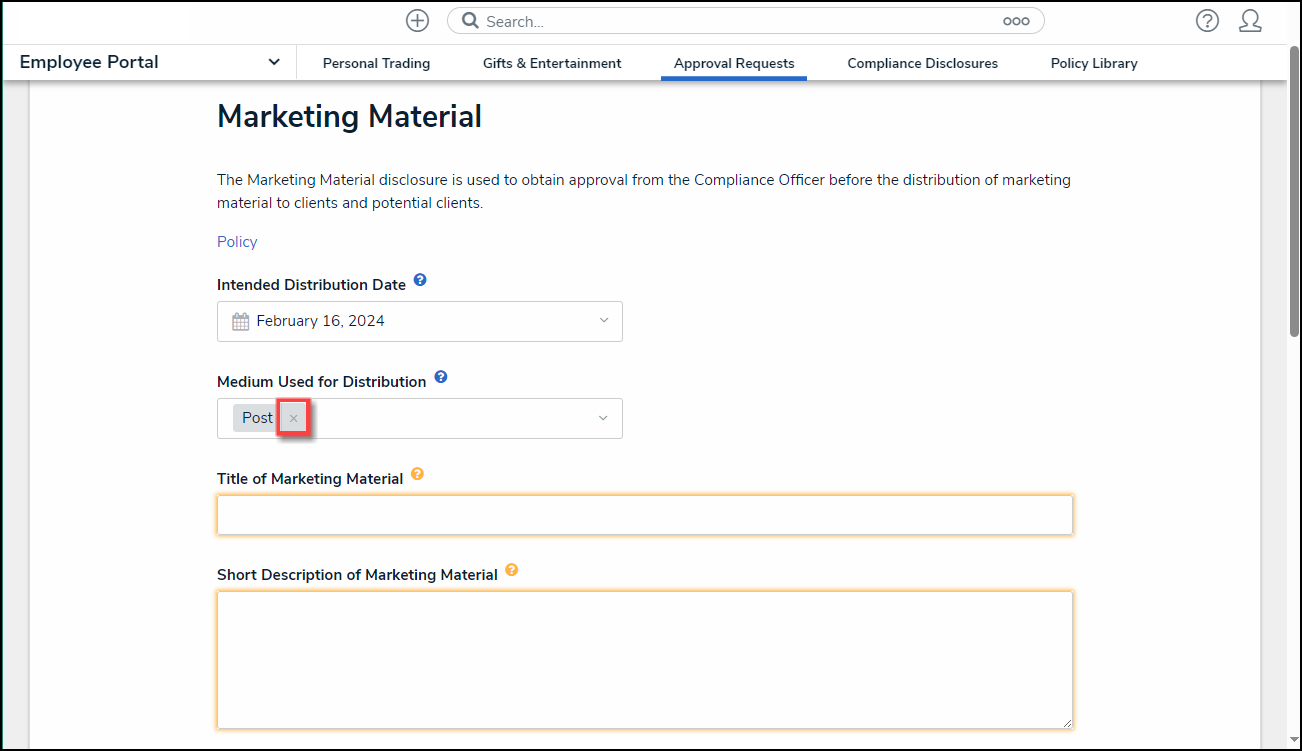Open the user profile icon
The height and width of the screenshot is (751, 1302).
[x=1250, y=21]
